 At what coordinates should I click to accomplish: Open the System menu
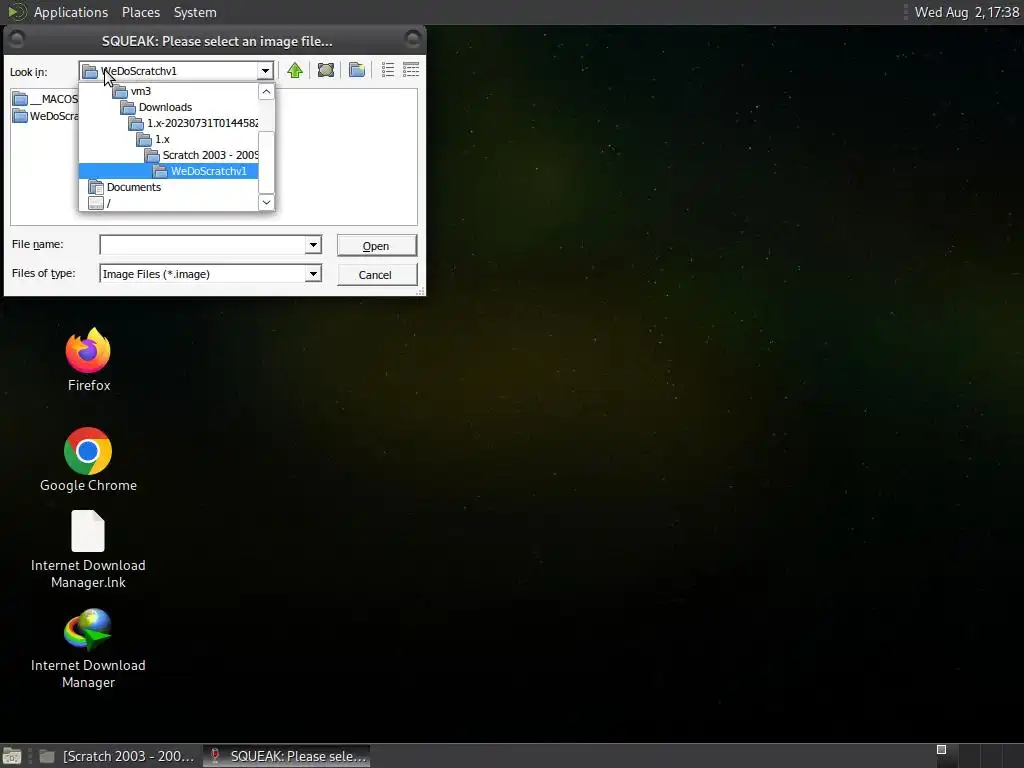(195, 12)
